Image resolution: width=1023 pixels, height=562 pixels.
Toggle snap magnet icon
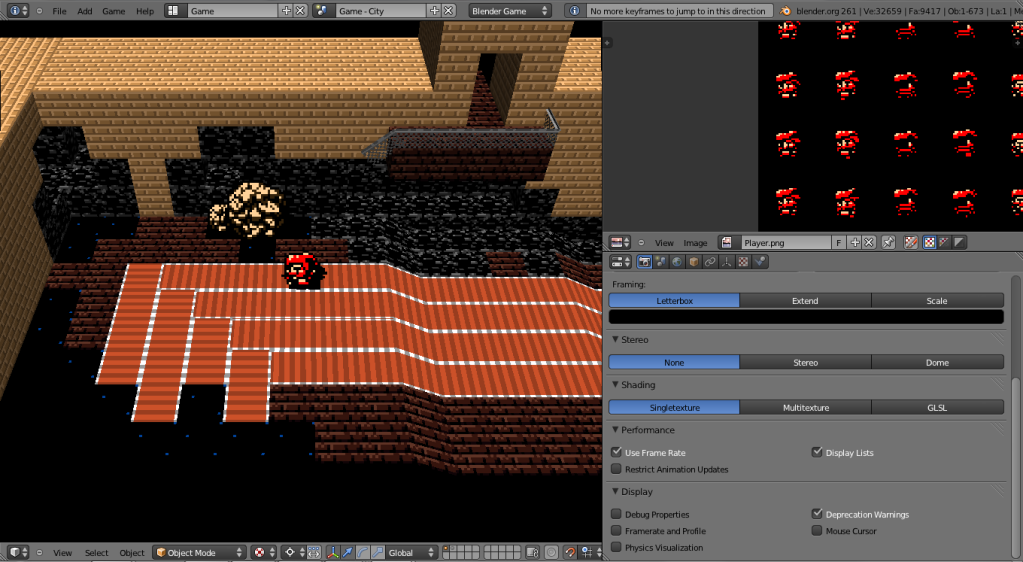point(570,552)
